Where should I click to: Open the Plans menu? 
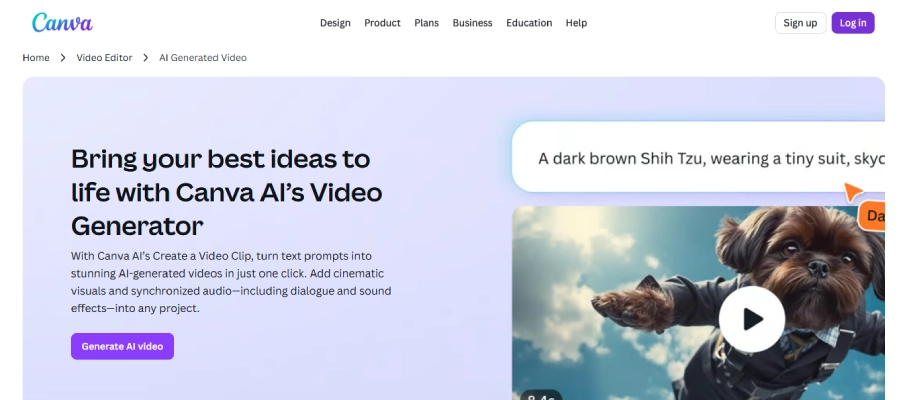(x=427, y=23)
